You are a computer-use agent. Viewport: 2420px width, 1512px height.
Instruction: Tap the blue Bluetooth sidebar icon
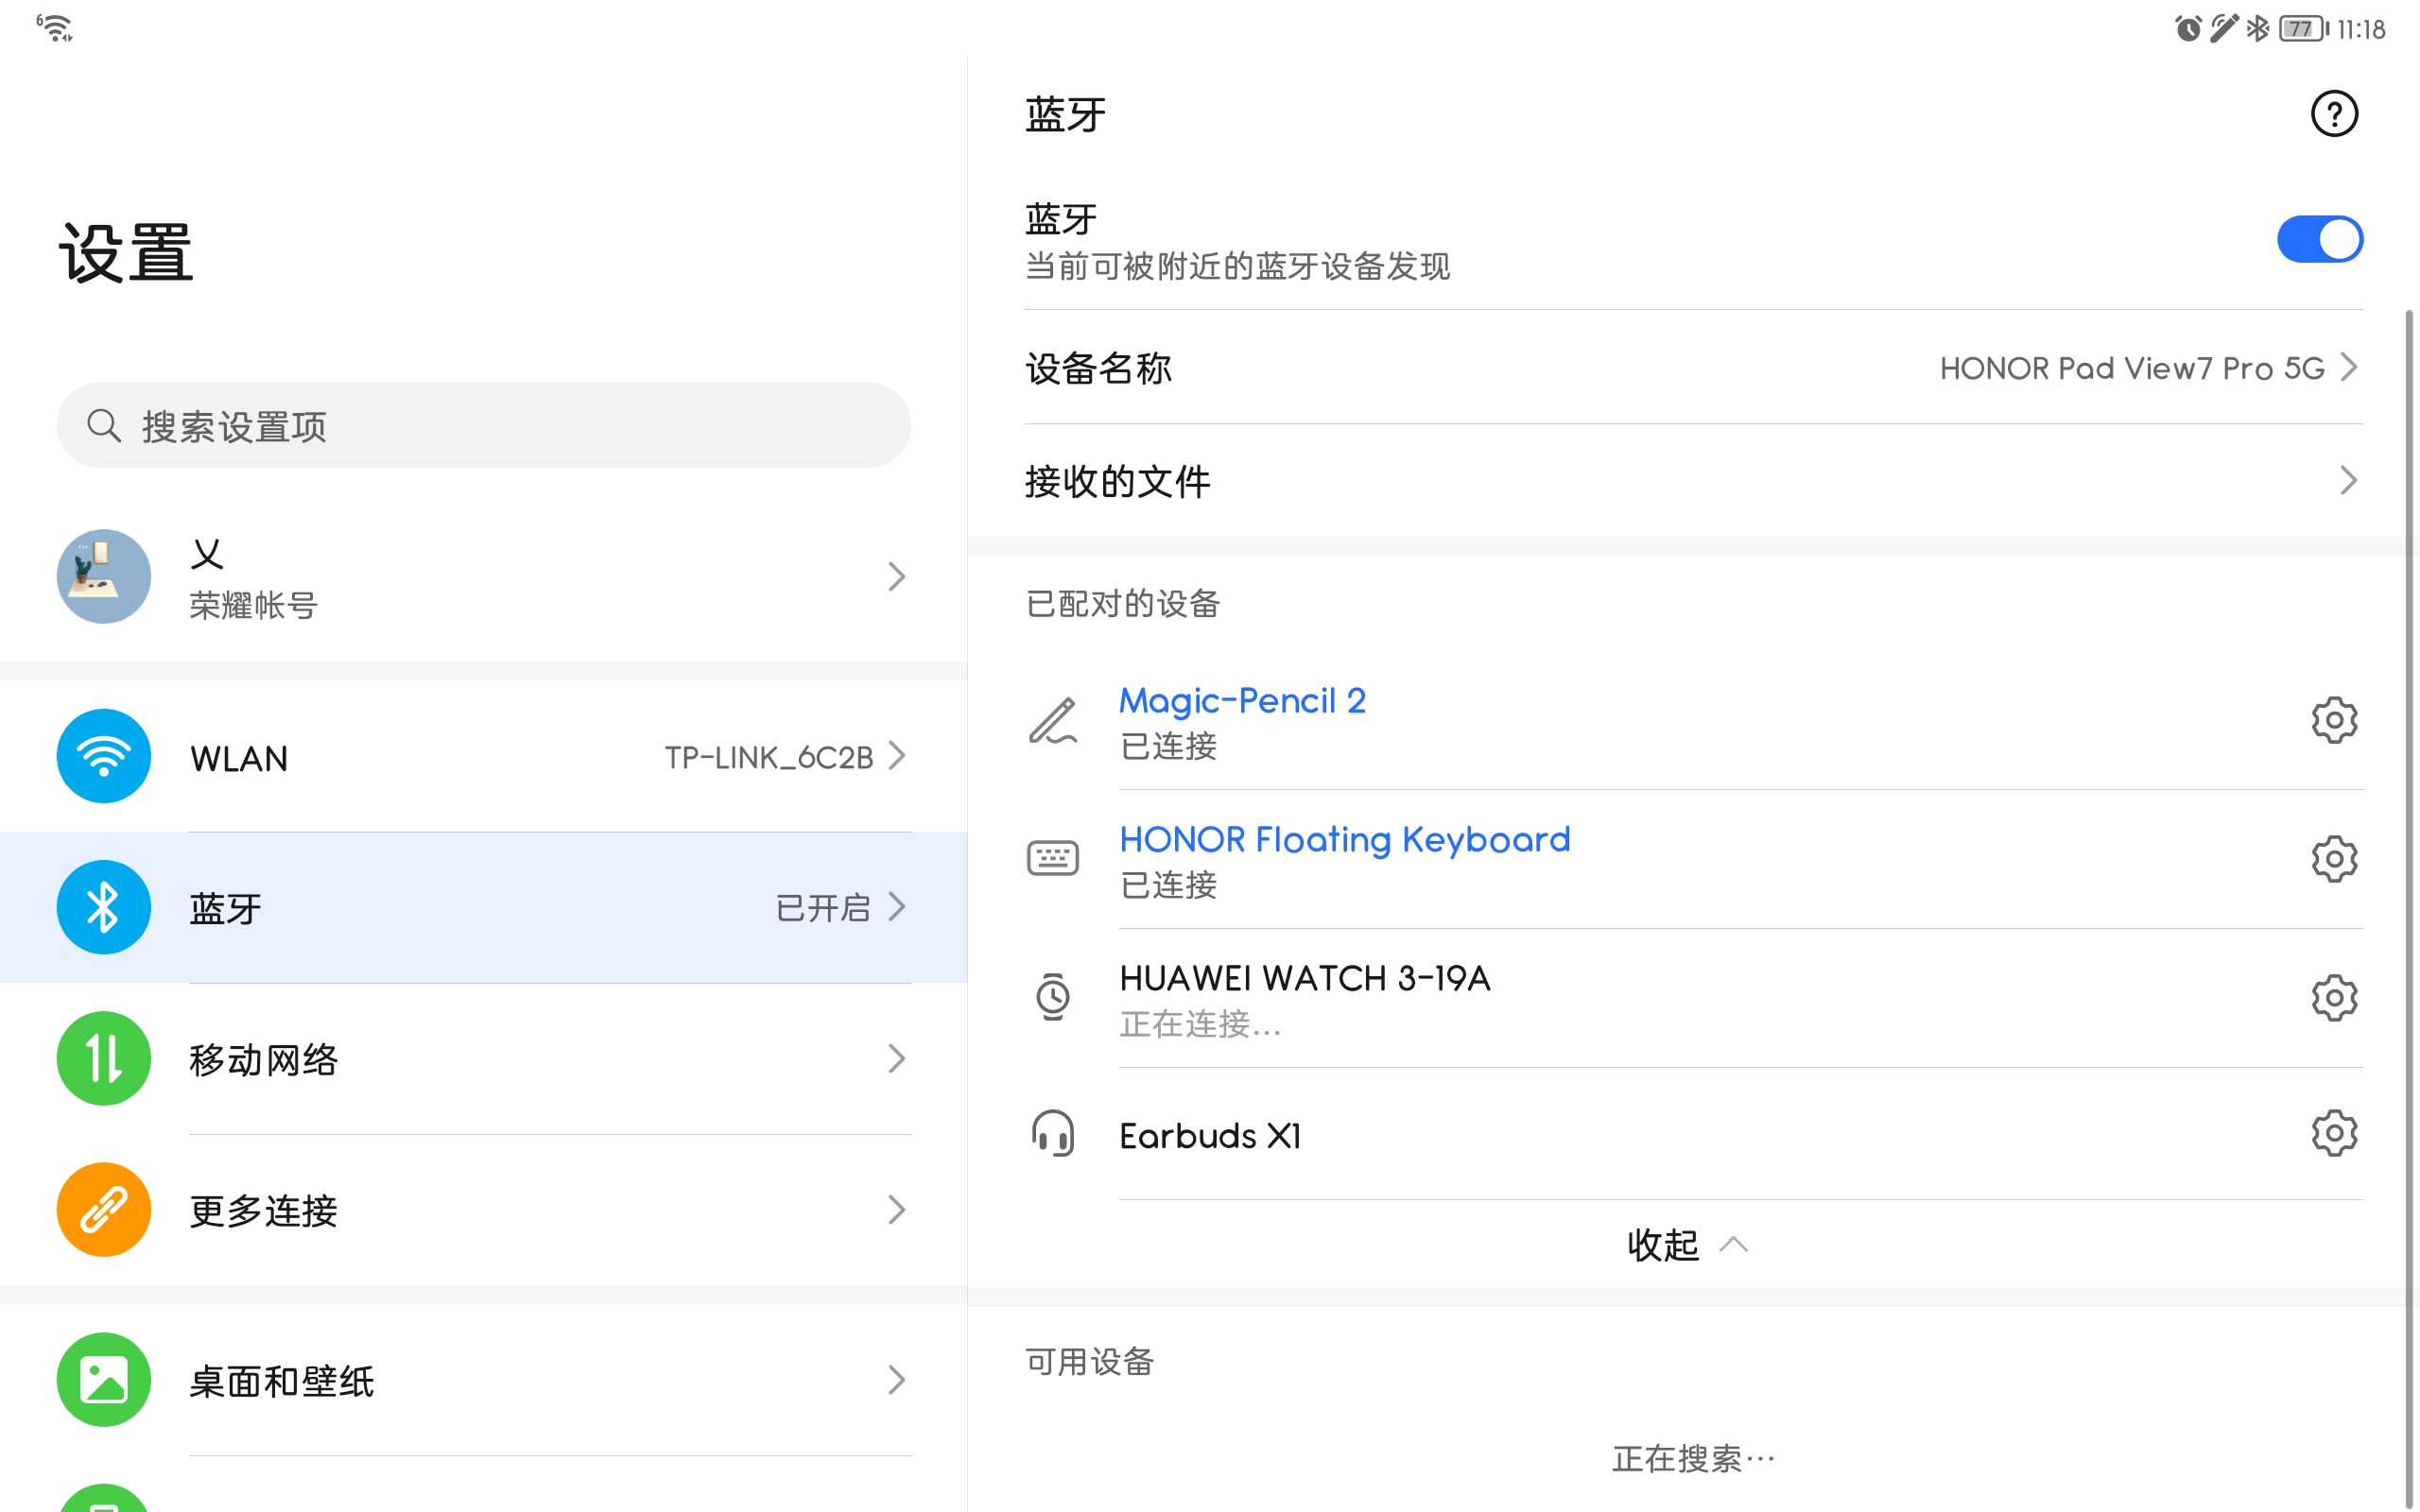pos(104,907)
